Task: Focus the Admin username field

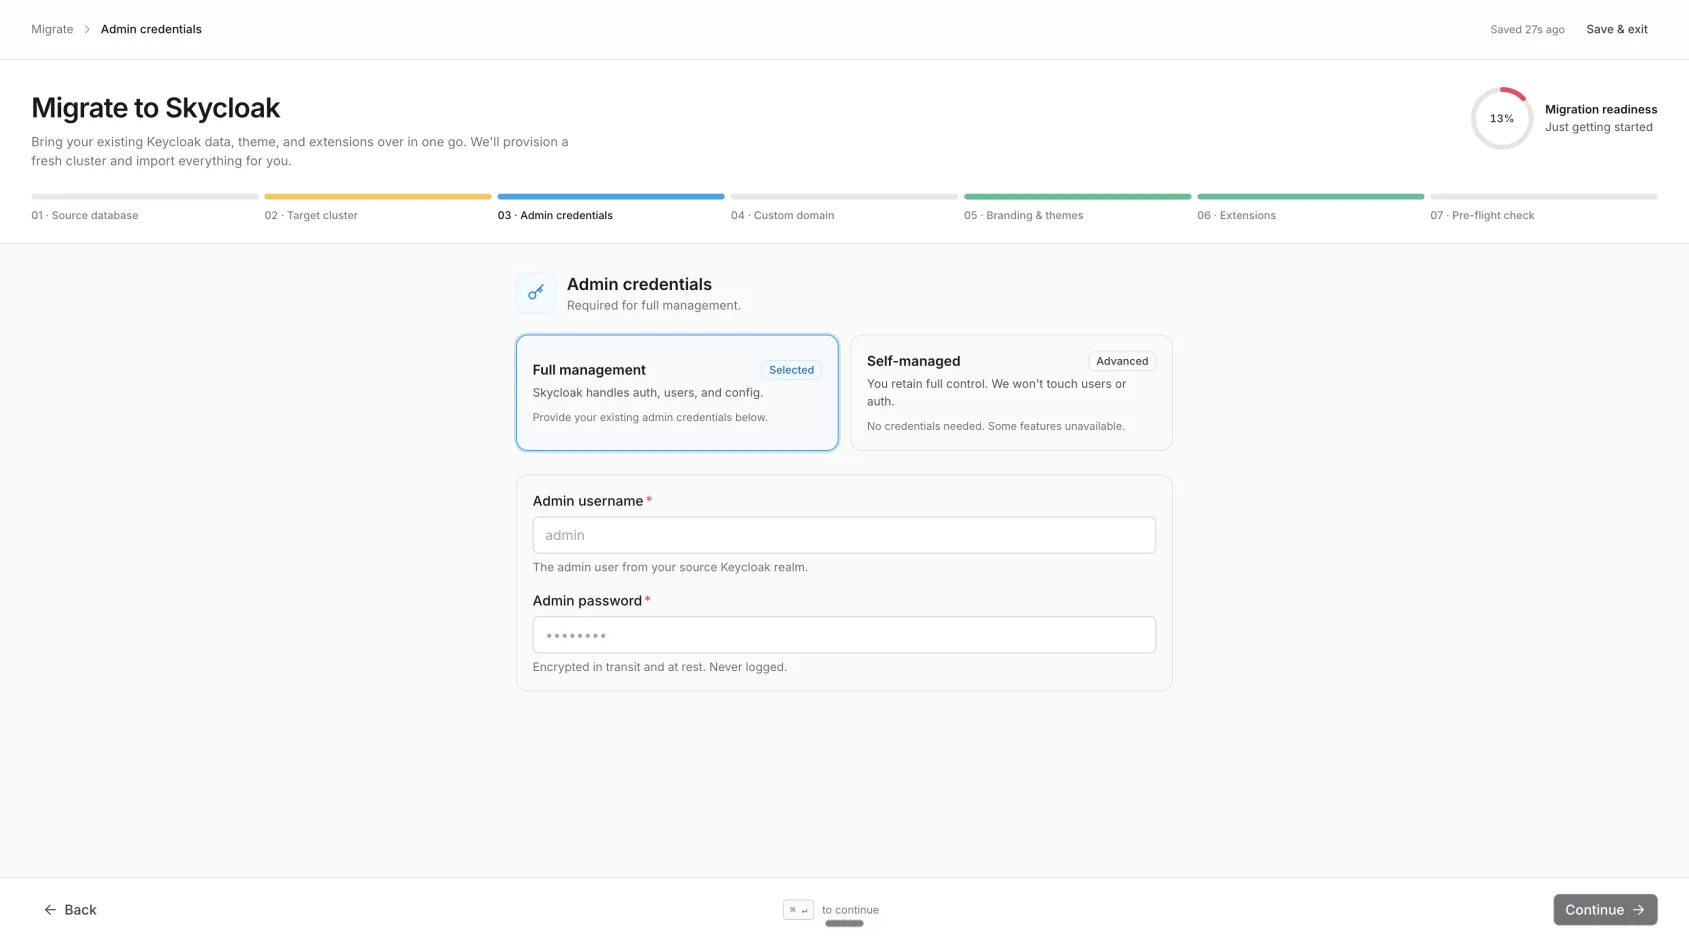Action: 844,535
